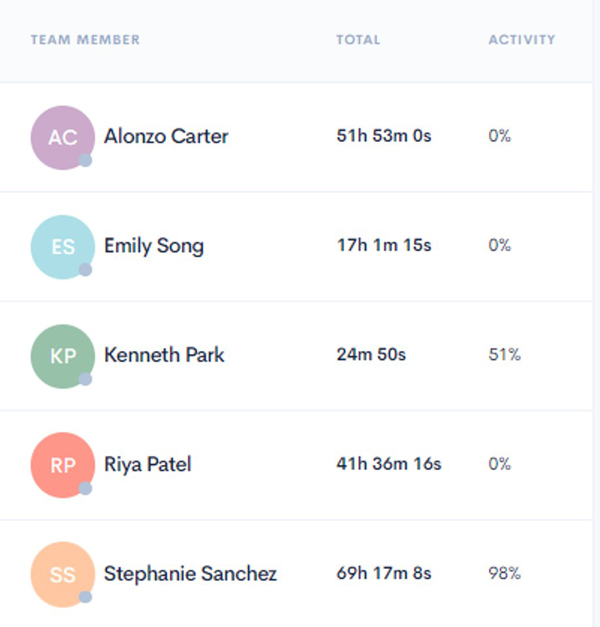
Task: Sort by Total column header
Action: click(x=358, y=40)
